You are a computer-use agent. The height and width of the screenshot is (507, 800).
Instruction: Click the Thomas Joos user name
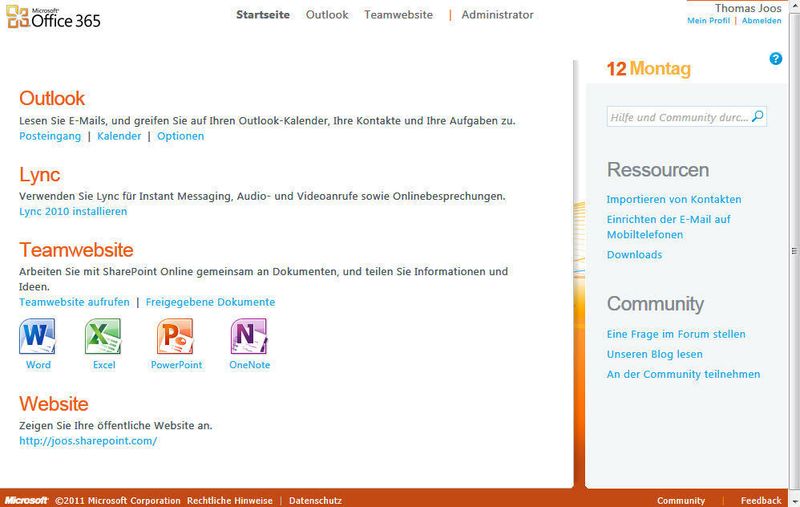click(748, 8)
